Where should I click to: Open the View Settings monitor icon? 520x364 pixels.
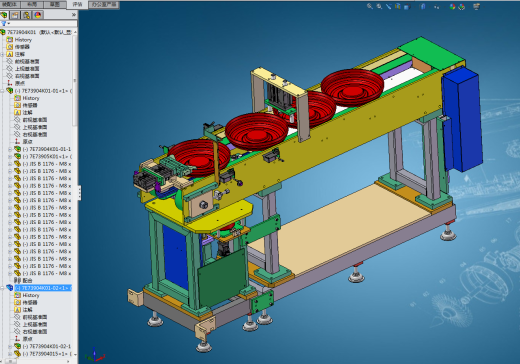point(476,6)
